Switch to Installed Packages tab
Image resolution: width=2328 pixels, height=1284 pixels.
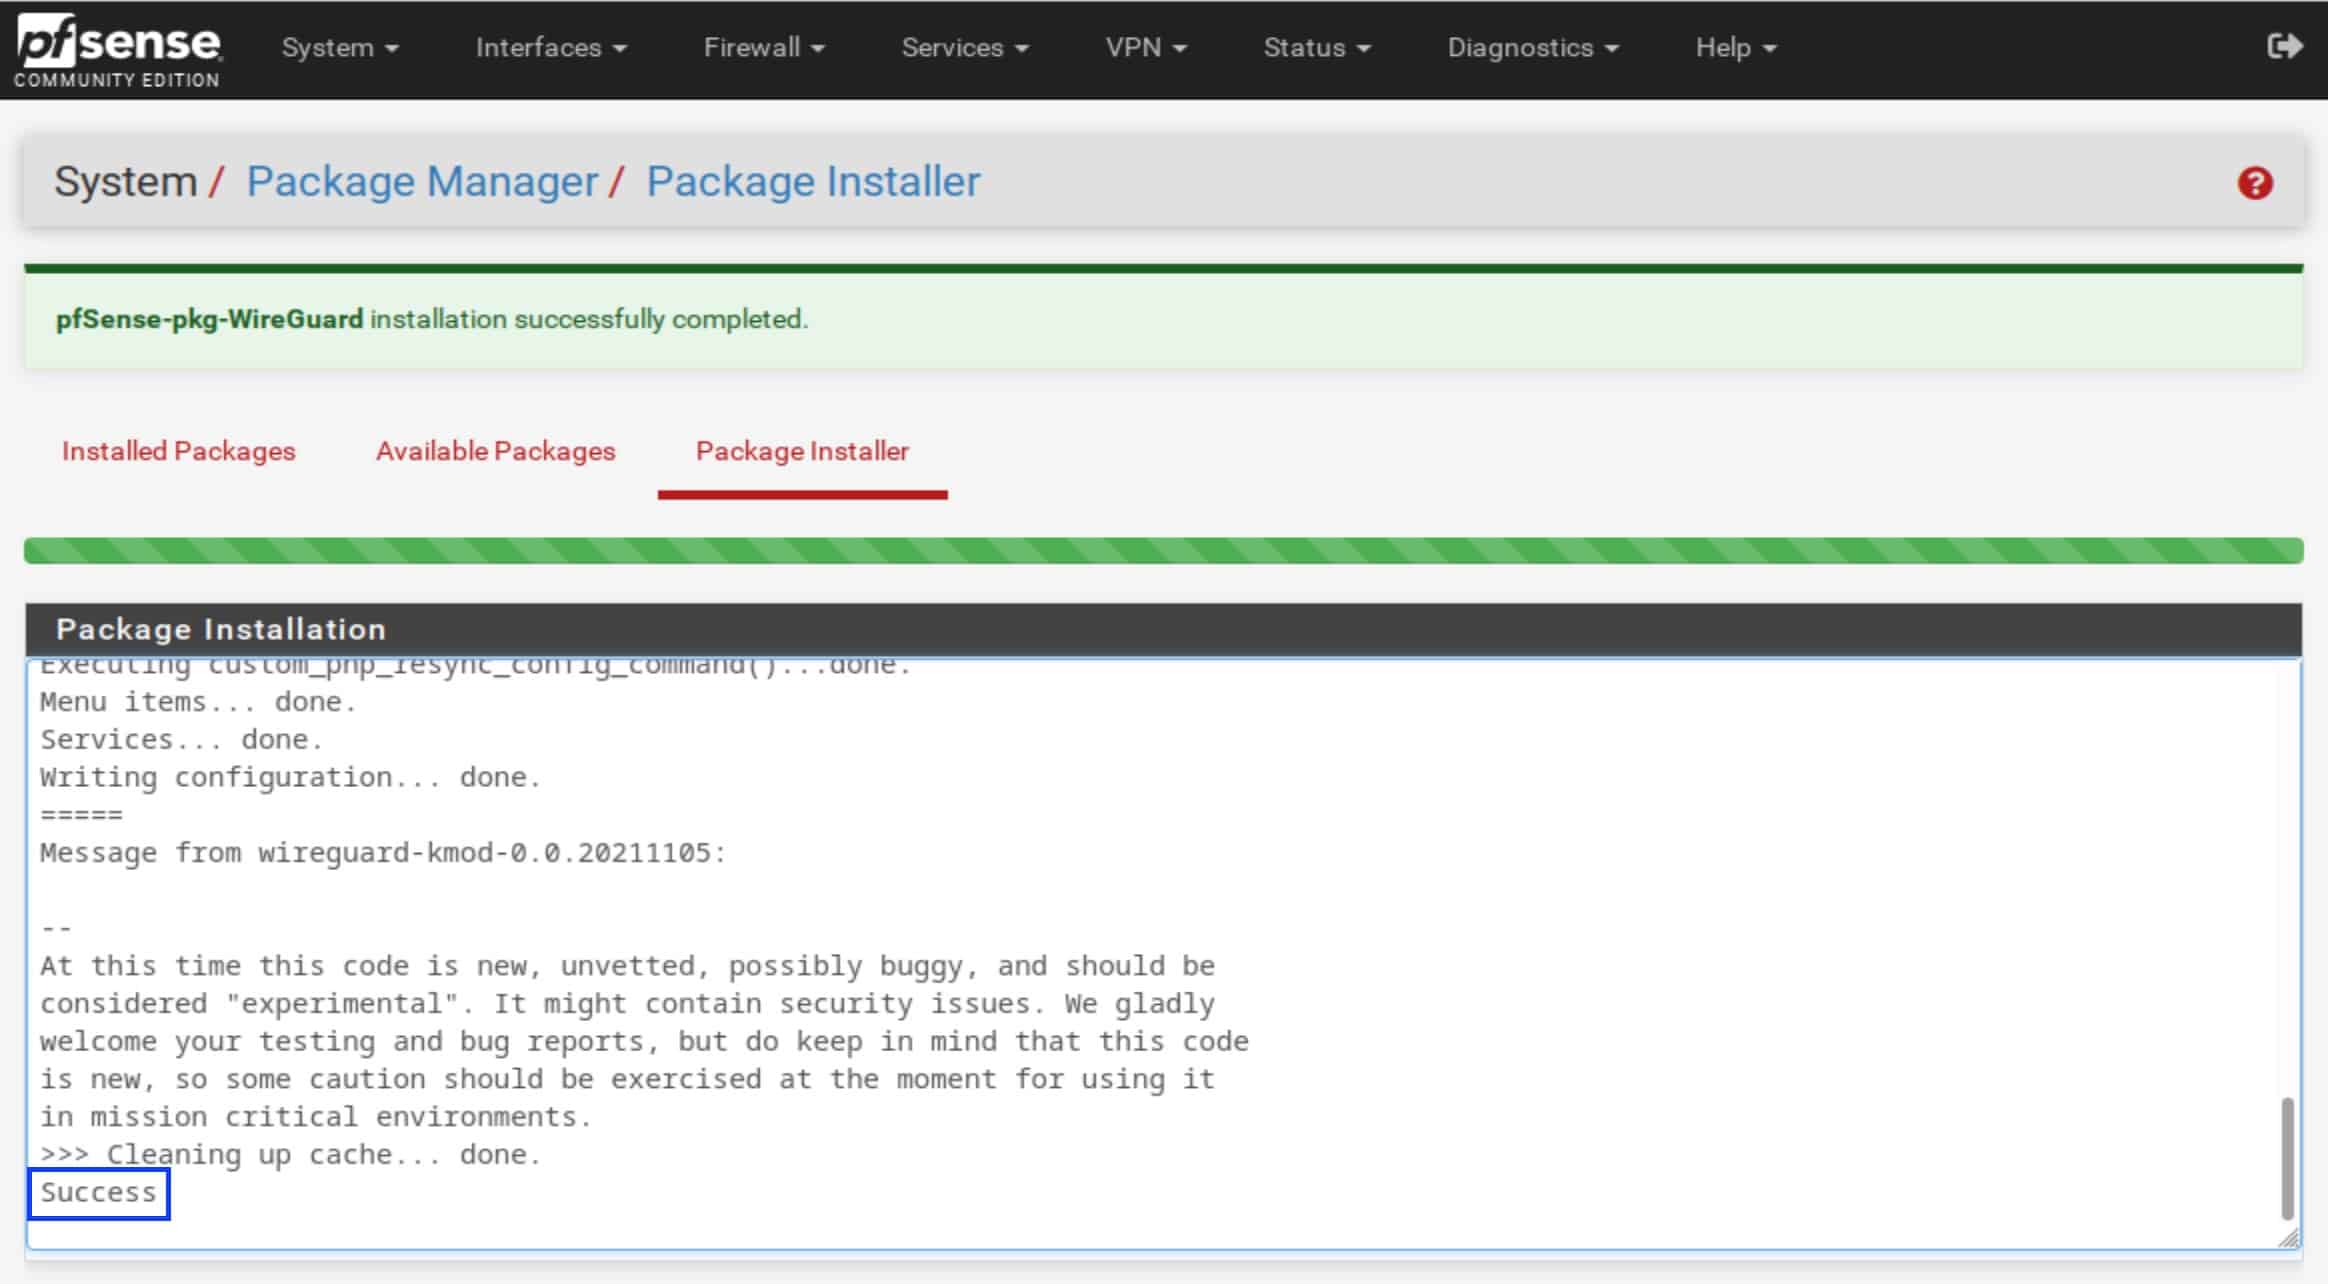click(179, 451)
